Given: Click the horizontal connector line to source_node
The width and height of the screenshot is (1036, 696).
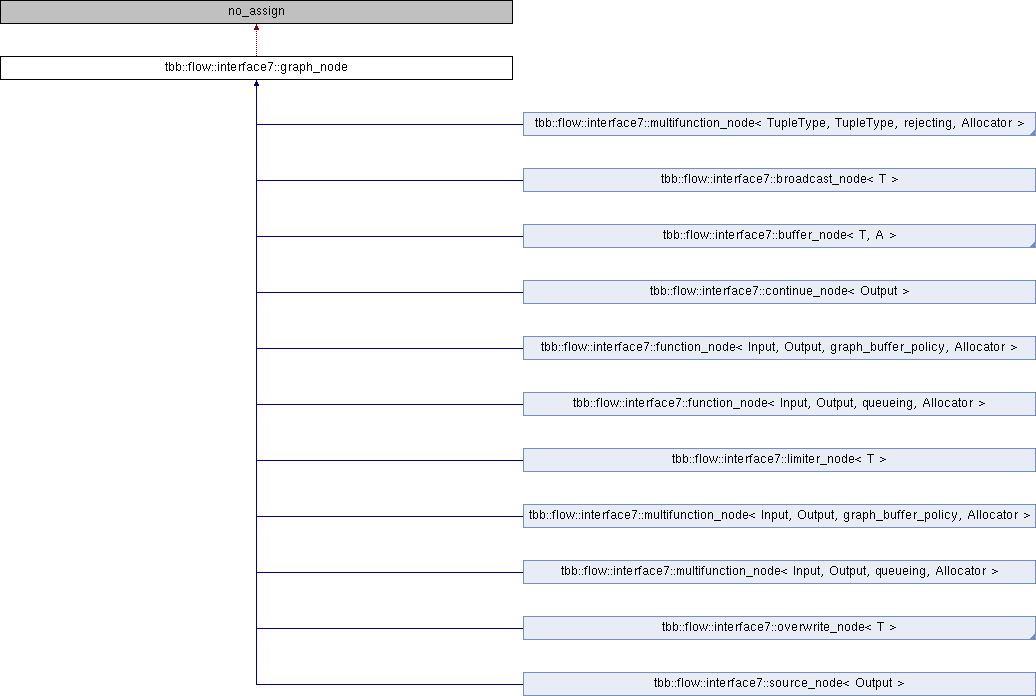Looking at the screenshot, I should (390, 684).
